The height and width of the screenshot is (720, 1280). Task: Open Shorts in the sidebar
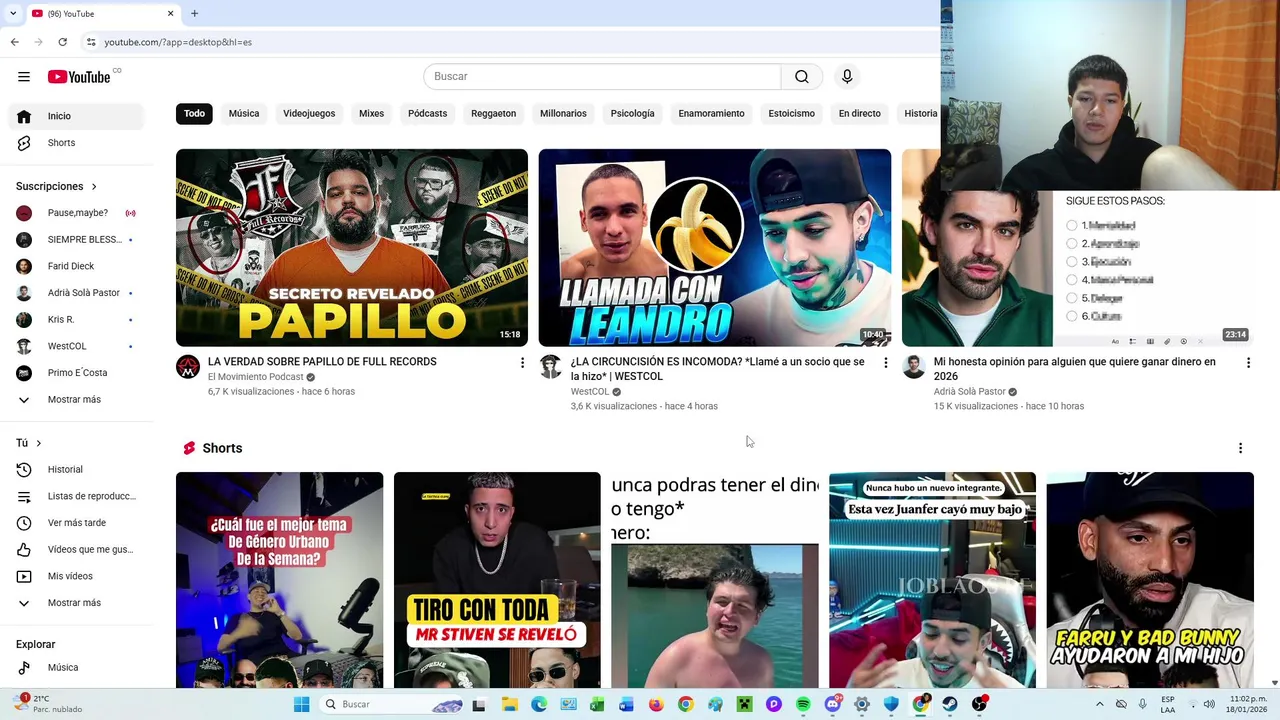[x=76, y=143]
